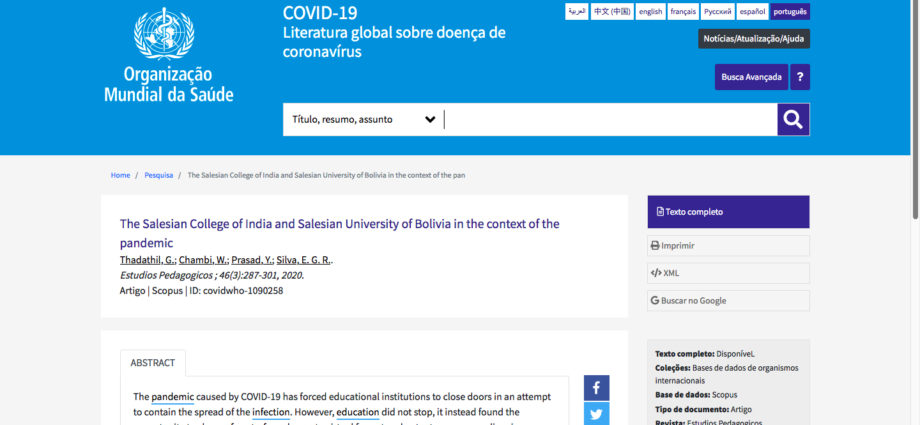The image size is (920, 425).
Task: Switch language to français
Action: (683, 12)
